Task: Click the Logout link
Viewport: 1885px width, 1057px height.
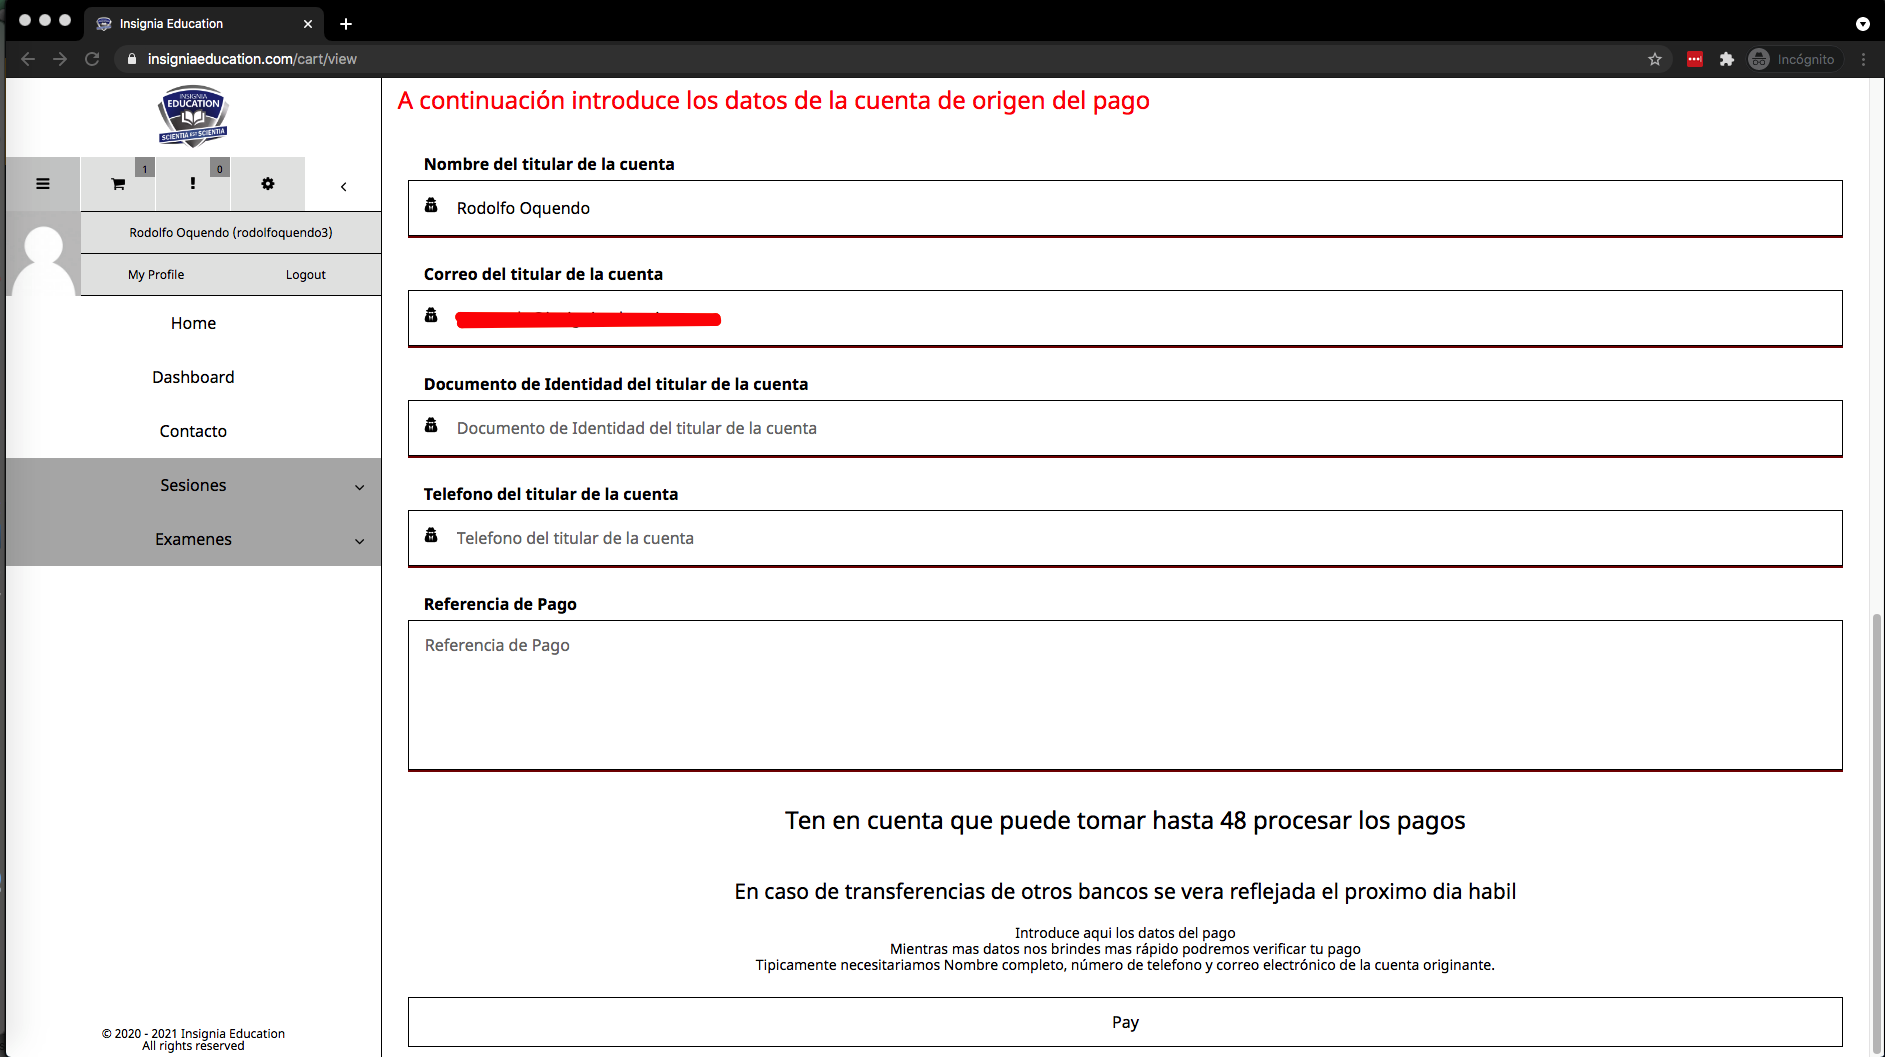Action: [305, 275]
